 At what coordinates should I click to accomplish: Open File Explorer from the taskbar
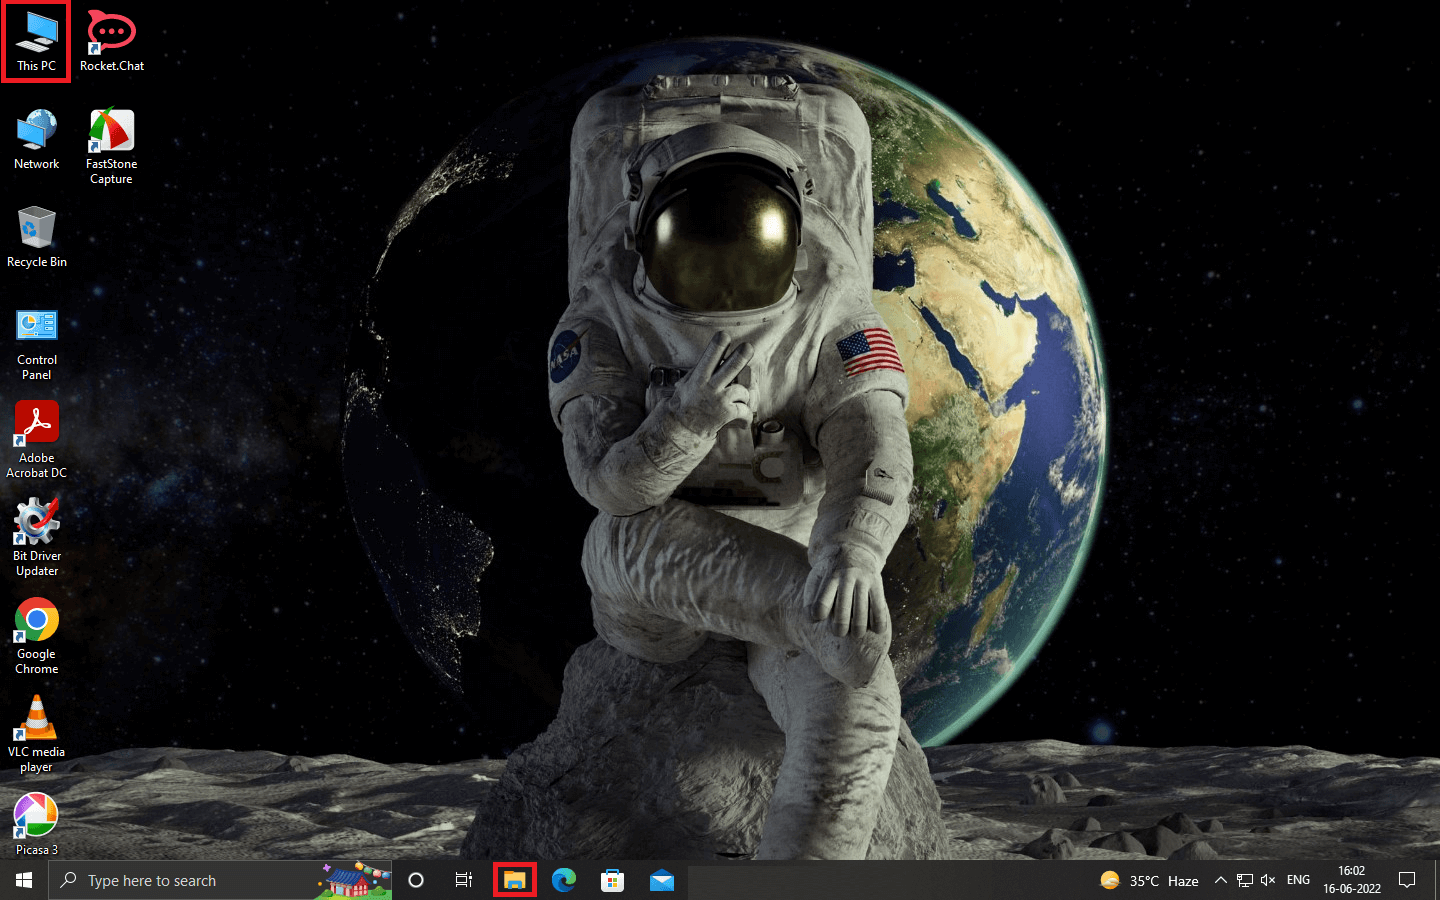[x=514, y=880]
